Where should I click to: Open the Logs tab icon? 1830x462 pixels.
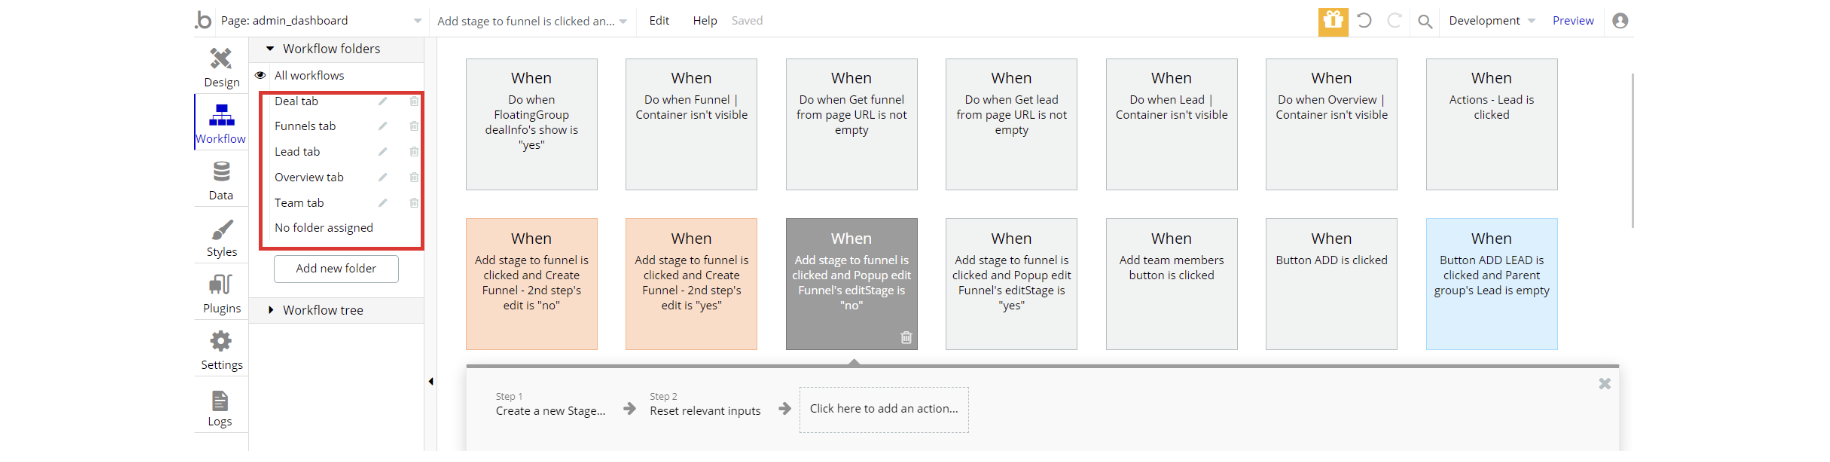point(220,401)
